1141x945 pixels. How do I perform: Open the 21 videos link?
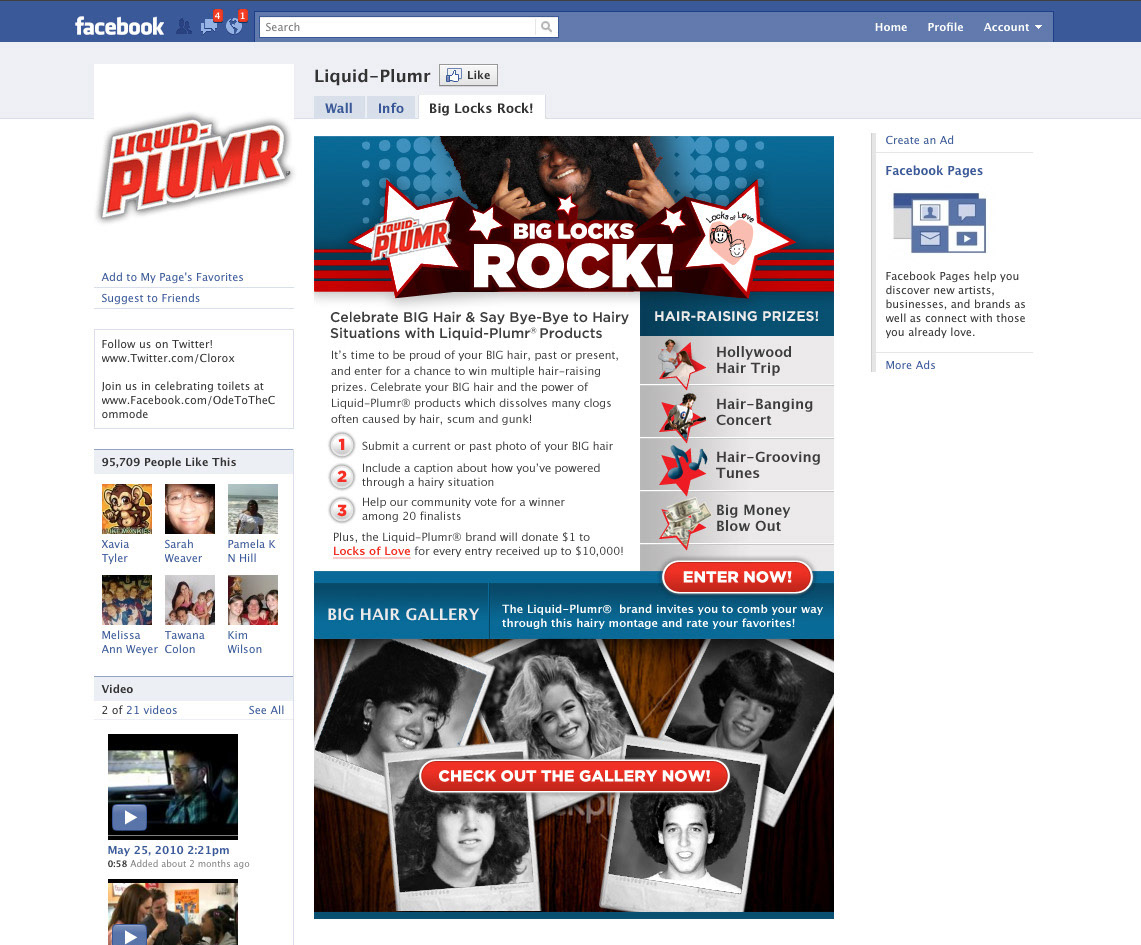[x=151, y=710]
